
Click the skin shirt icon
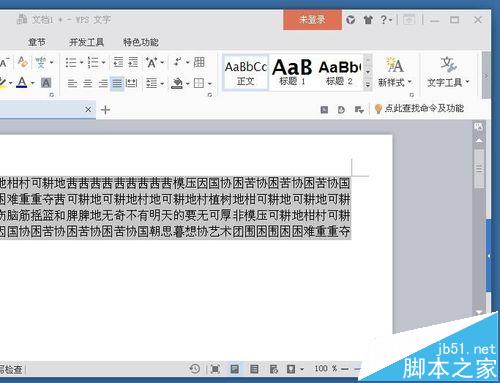pos(368,20)
